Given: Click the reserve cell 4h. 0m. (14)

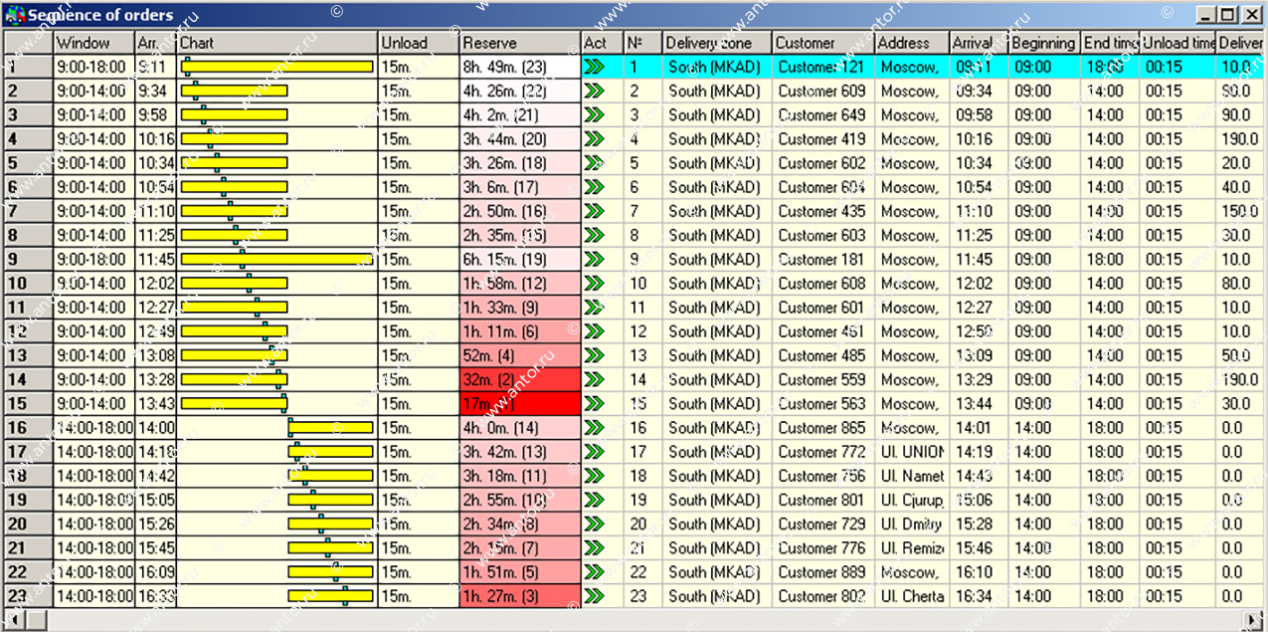Looking at the screenshot, I should (520, 427).
